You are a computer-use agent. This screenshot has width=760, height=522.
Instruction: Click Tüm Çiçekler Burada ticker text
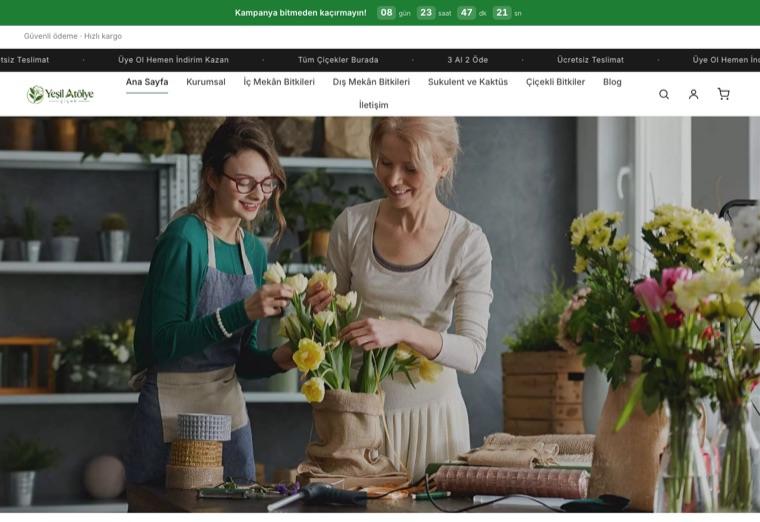338,60
